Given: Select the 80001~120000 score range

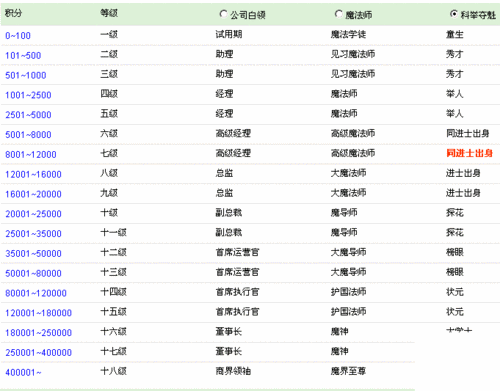Looking at the screenshot, I should click(36, 293).
